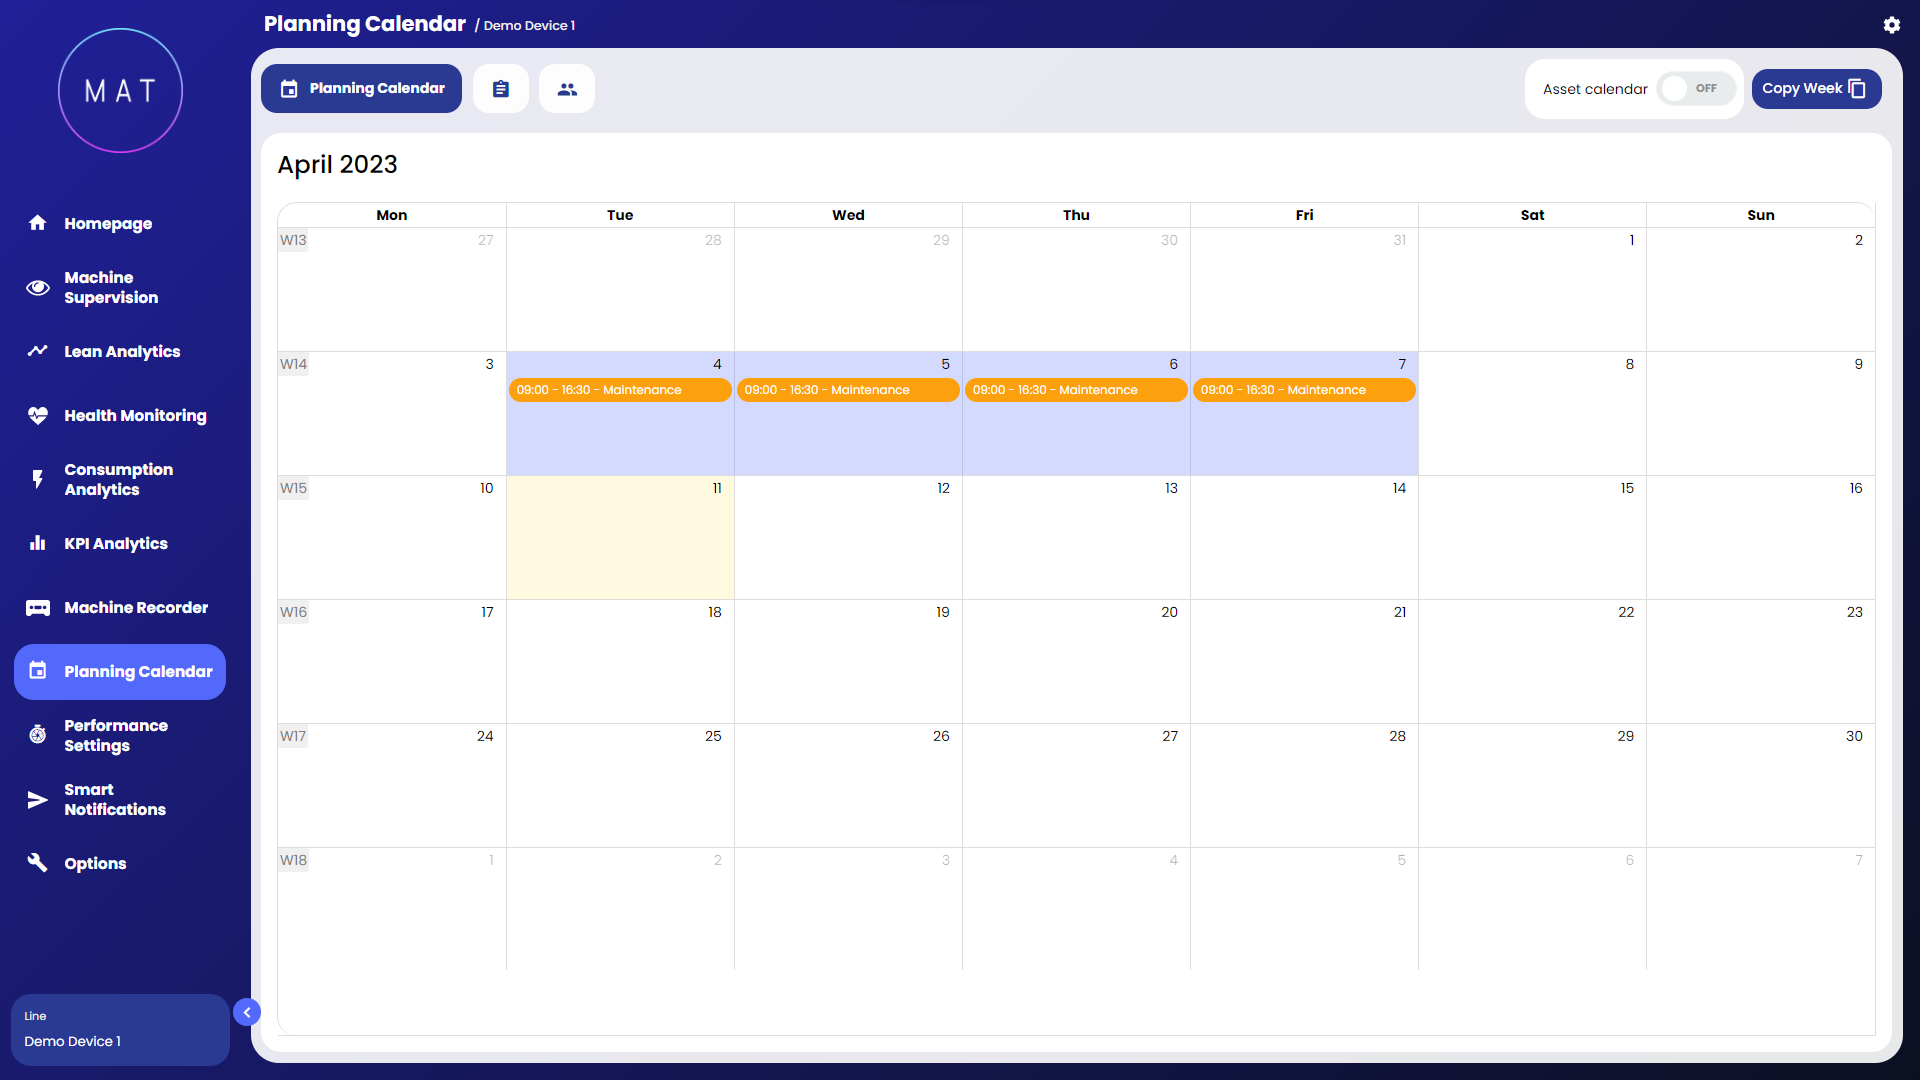Click the W16 week label
1920x1080 pixels.
[x=293, y=612]
